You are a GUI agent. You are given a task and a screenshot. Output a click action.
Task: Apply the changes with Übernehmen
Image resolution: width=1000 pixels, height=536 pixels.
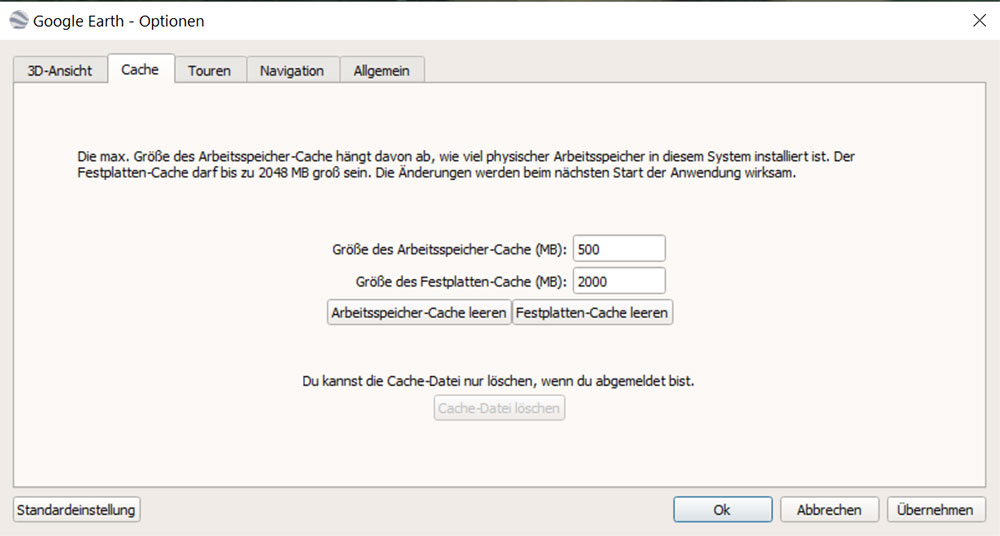[x=935, y=510]
